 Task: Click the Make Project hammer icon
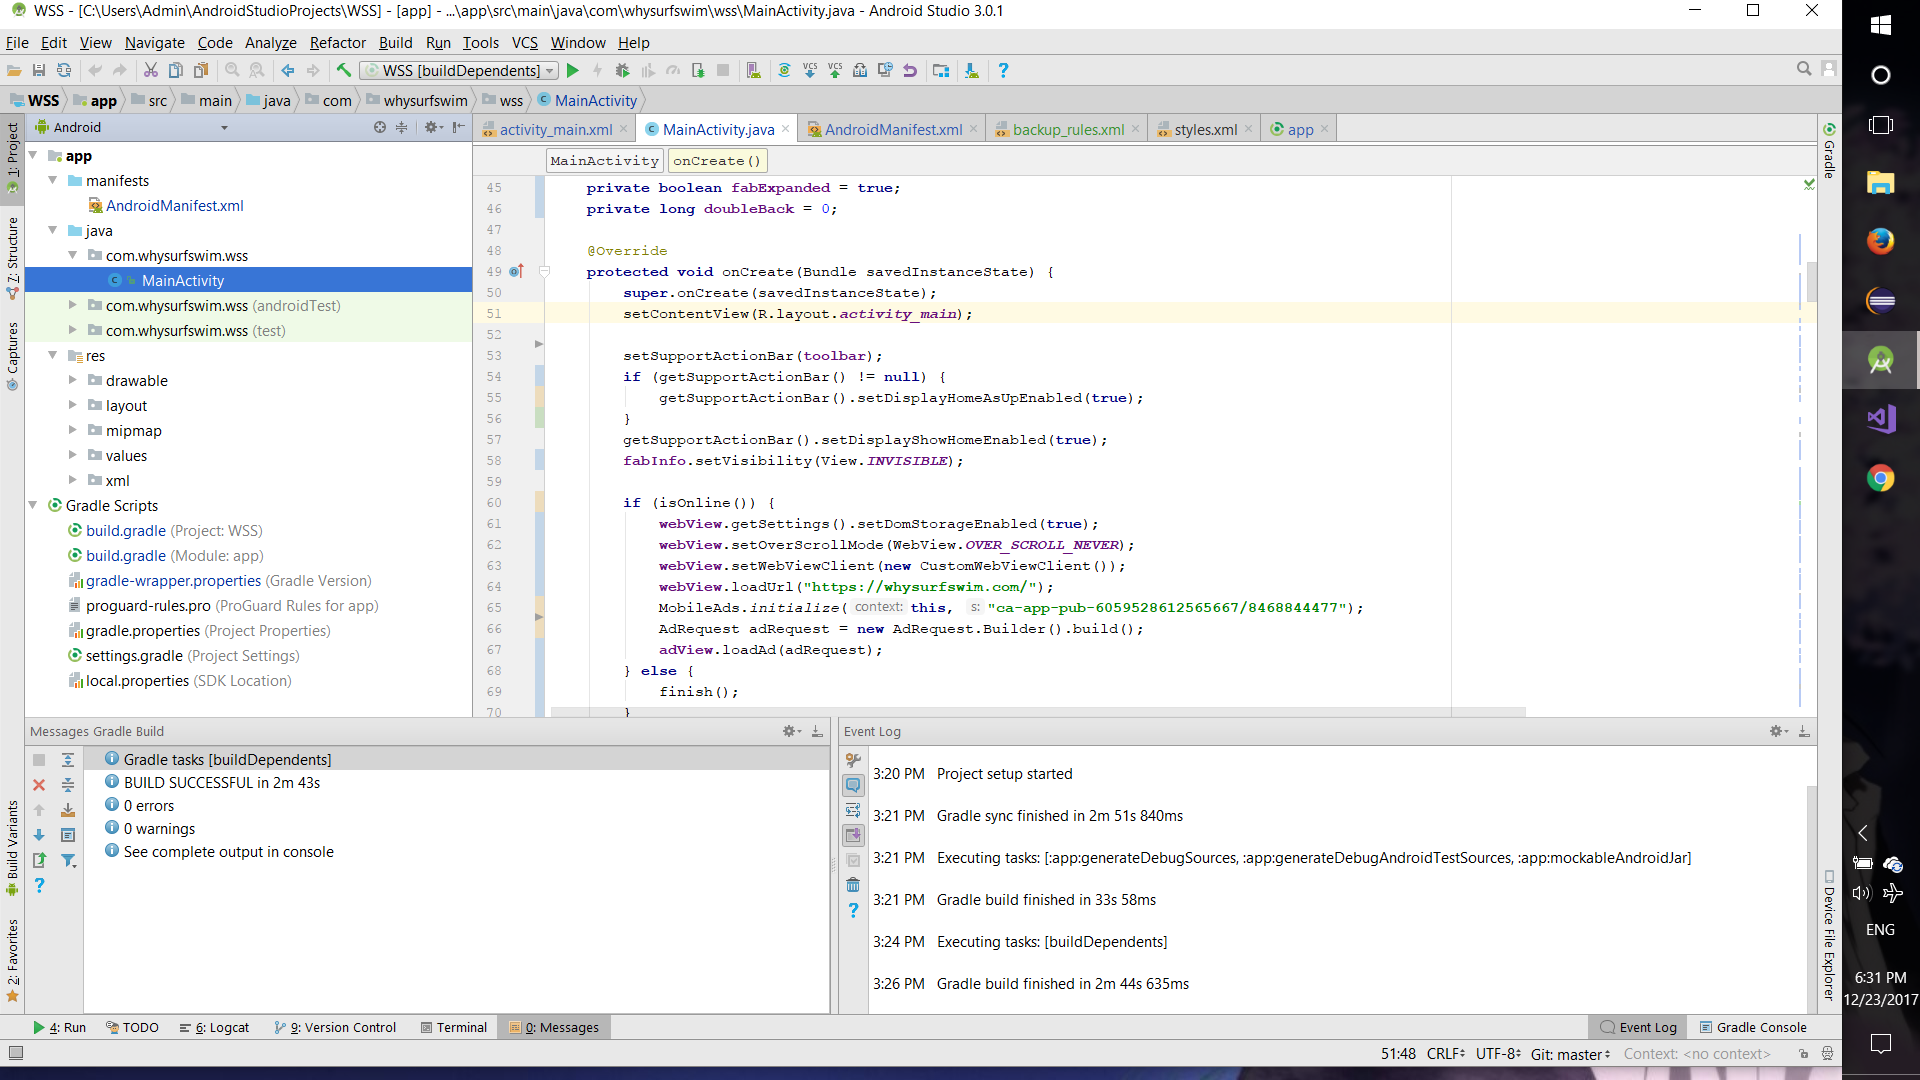344,71
